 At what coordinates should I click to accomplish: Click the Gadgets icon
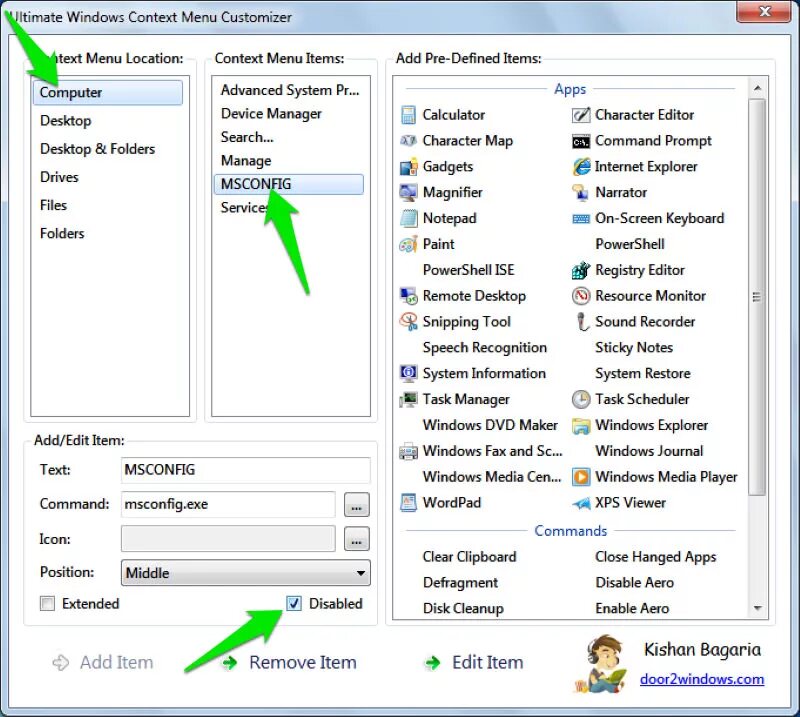click(408, 167)
